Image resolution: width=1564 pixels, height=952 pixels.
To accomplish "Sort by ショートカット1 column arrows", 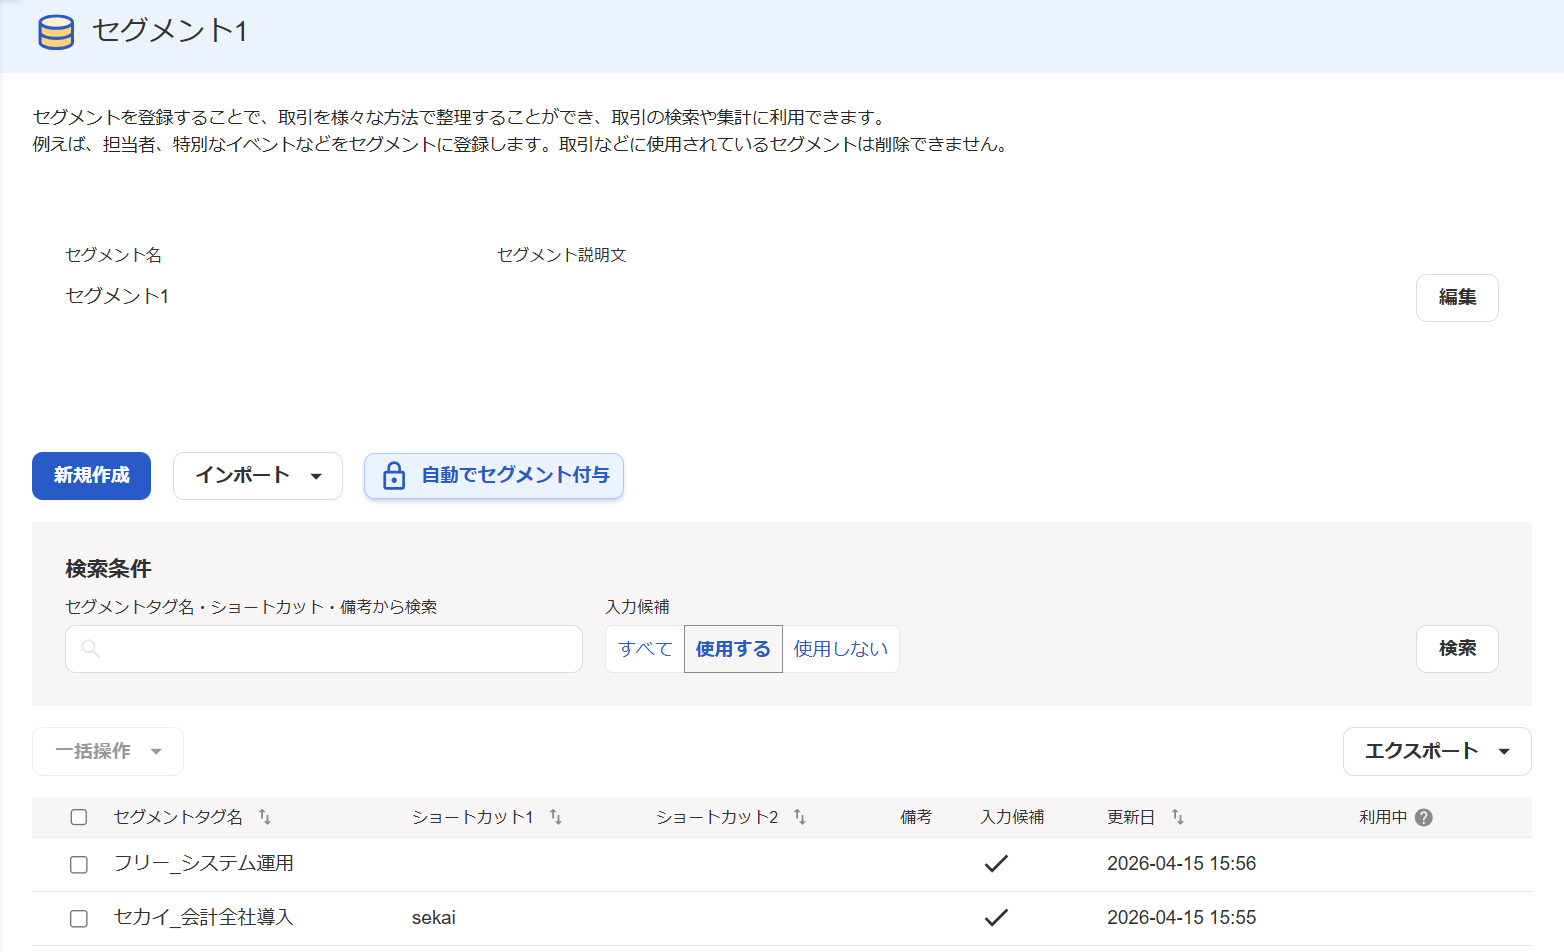I will point(556,817).
